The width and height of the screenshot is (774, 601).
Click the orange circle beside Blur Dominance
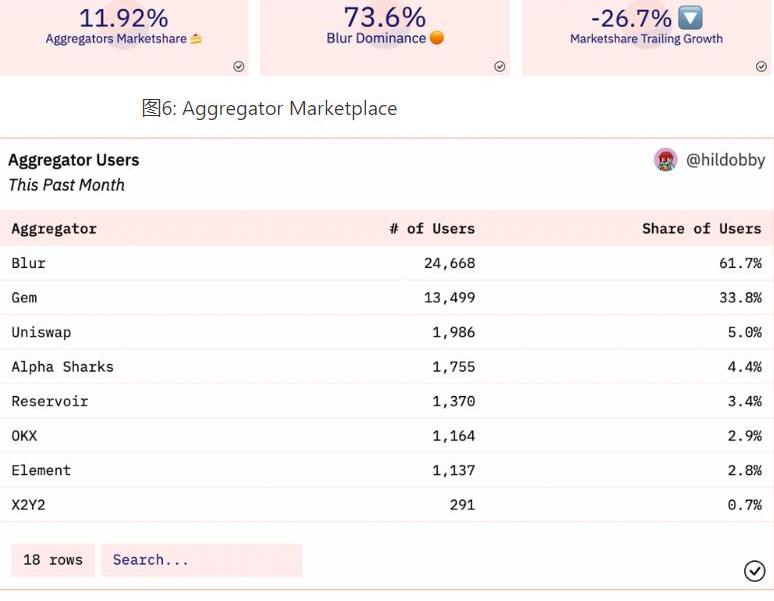[x=437, y=38]
